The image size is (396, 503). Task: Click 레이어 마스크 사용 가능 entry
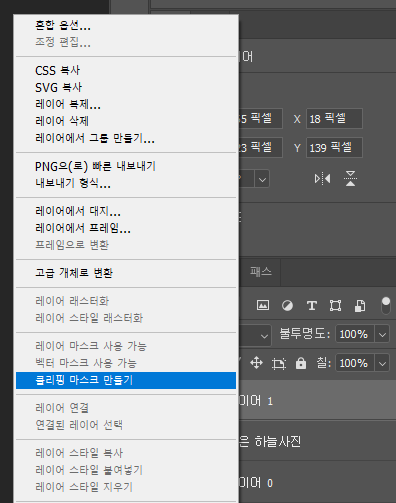click(x=126, y=346)
